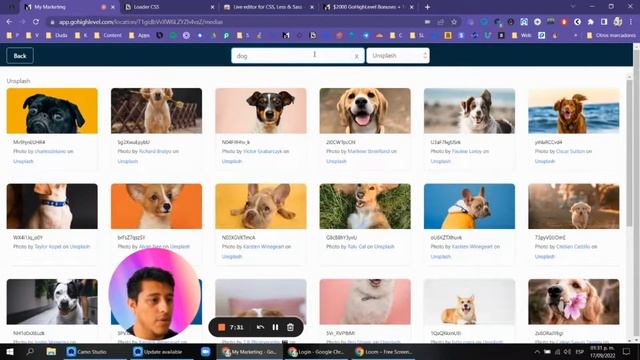
Task: Select the smiling beagle thumbnail
Action: pyautogui.click(x=365, y=111)
